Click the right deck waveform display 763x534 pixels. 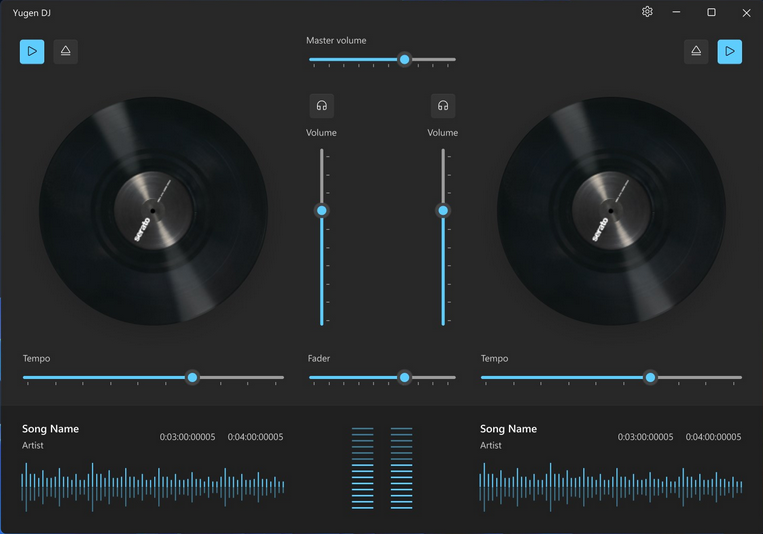(x=611, y=487)
